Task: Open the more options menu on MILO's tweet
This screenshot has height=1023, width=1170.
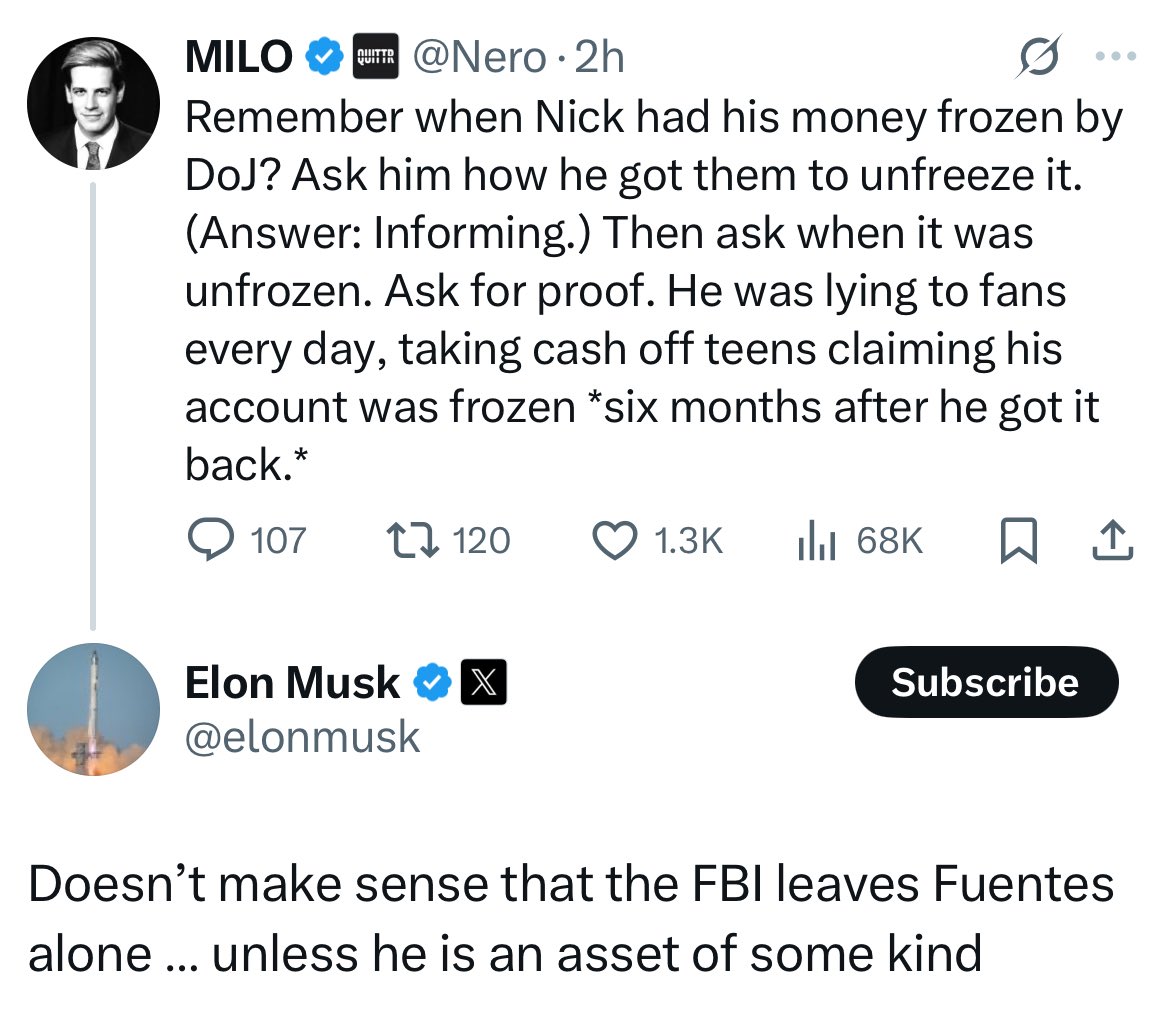Action: (1113, 56)
